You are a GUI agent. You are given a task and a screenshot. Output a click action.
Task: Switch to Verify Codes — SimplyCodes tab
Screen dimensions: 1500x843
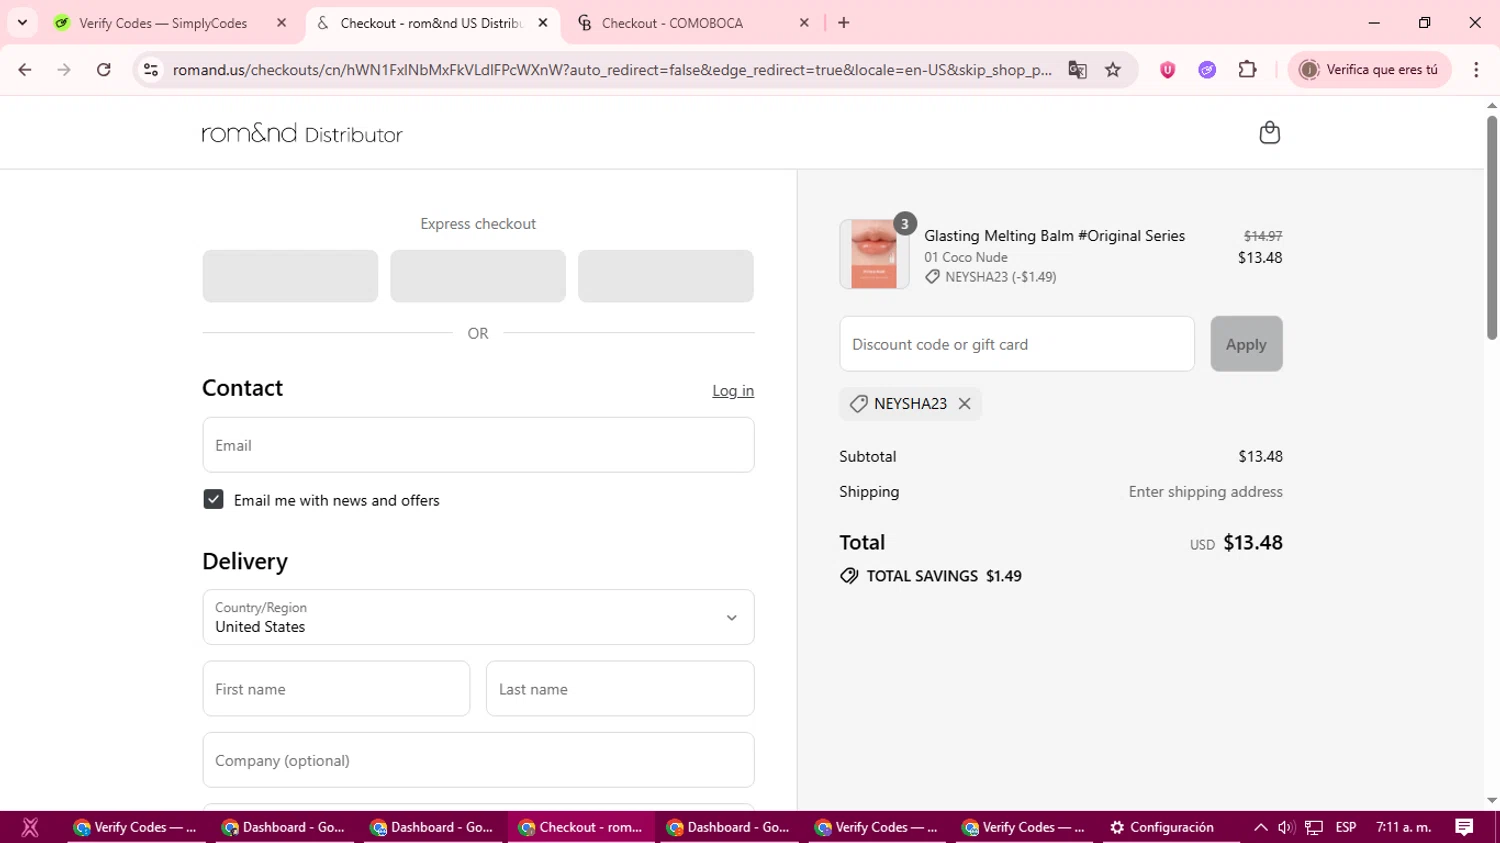click(x=163, y=23)
